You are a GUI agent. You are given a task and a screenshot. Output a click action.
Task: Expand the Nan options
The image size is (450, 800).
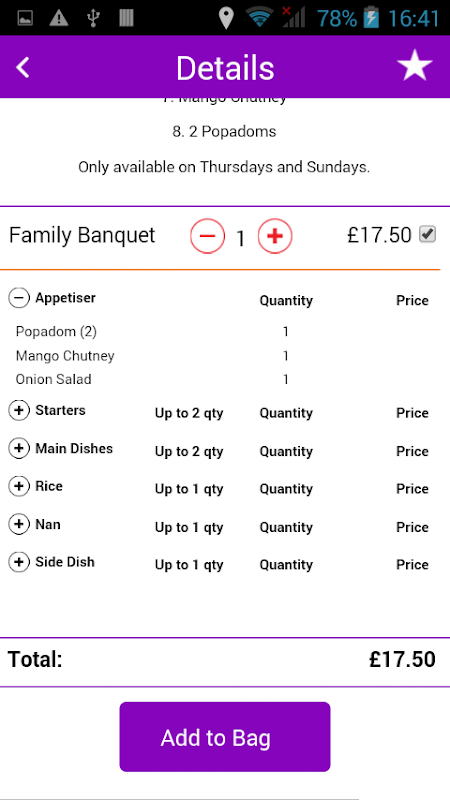[19, 524]
